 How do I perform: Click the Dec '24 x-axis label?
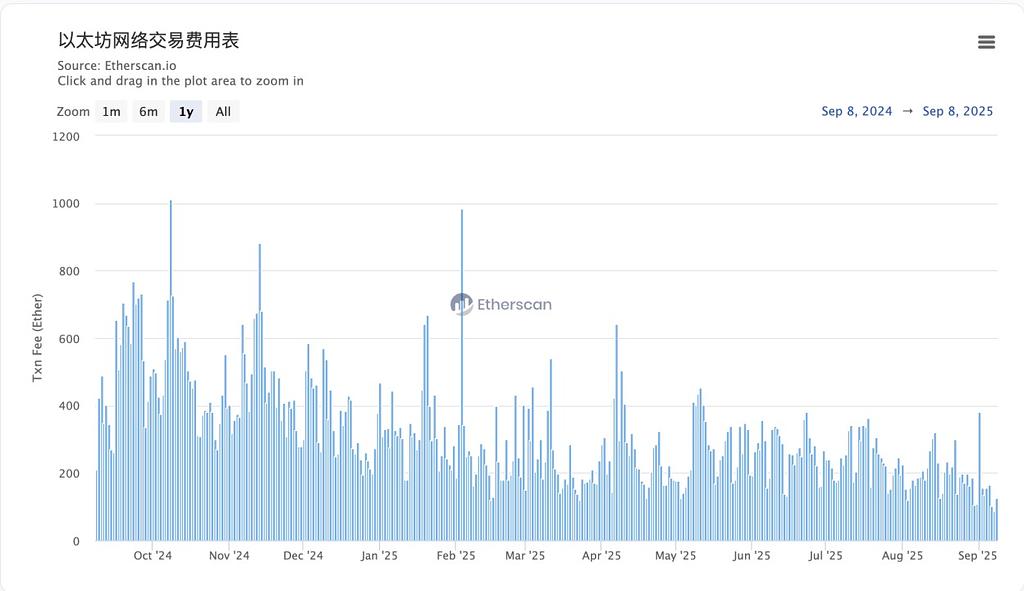click(303, 556)
